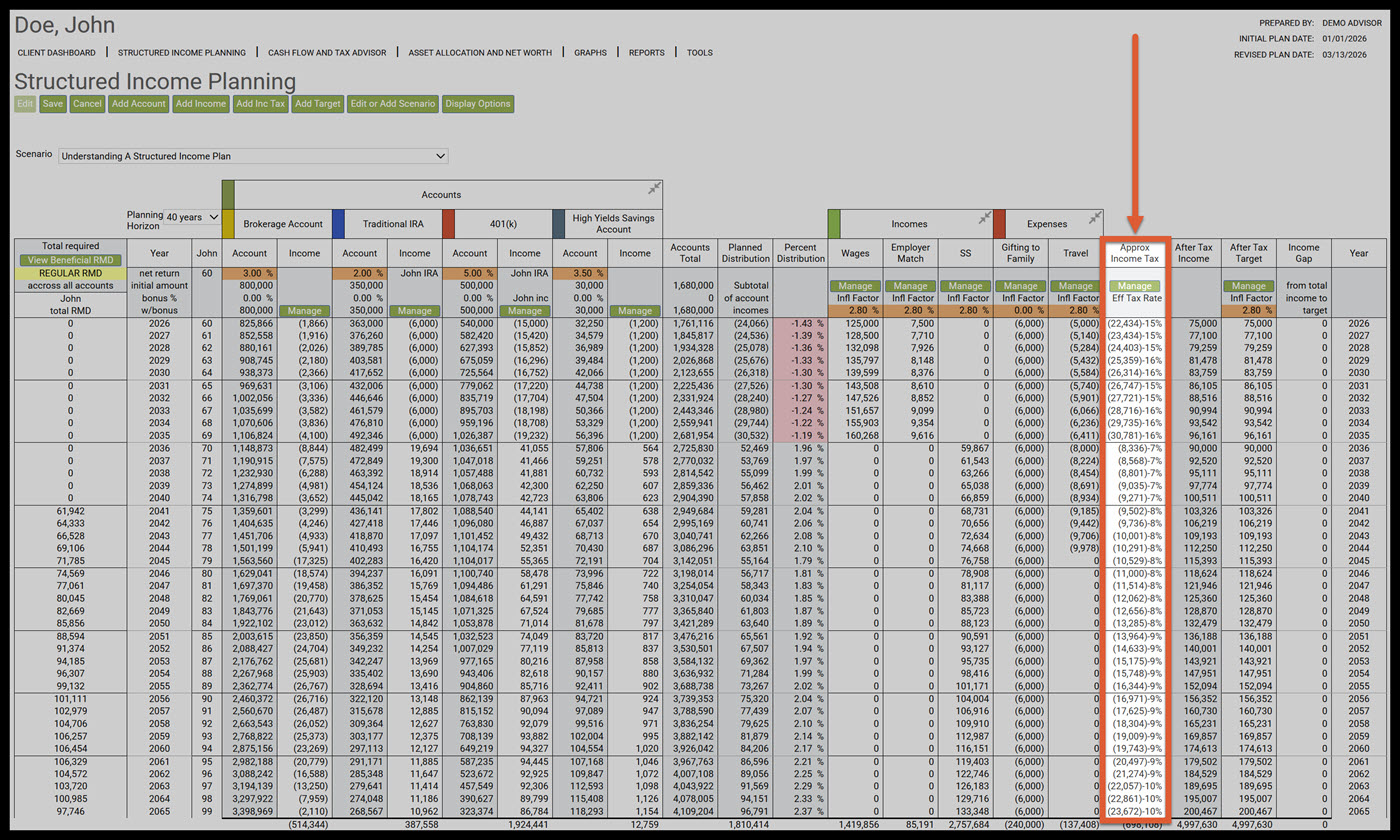Viewport: 1400px width, 840px height.
Task: Select the Incomes green color swatch
Action: click(x=833, y=223)
